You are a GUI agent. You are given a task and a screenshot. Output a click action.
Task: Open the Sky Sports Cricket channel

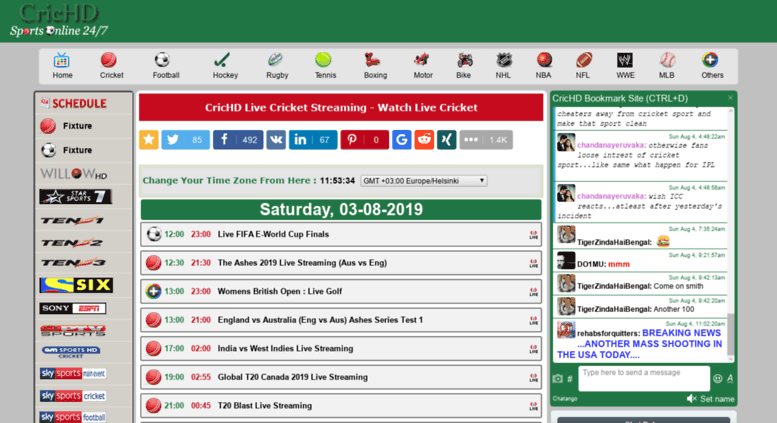click(x=73, y=395)
